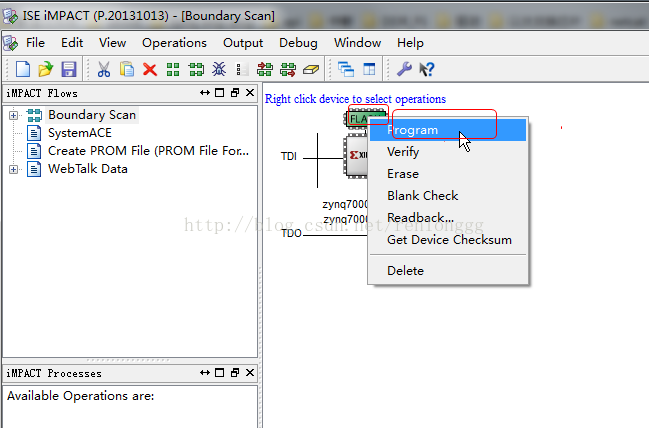Toggle float on iMPACT Flows panel arrows icon
The height and width of the screenshot is (428, 649).
[205, 93]
